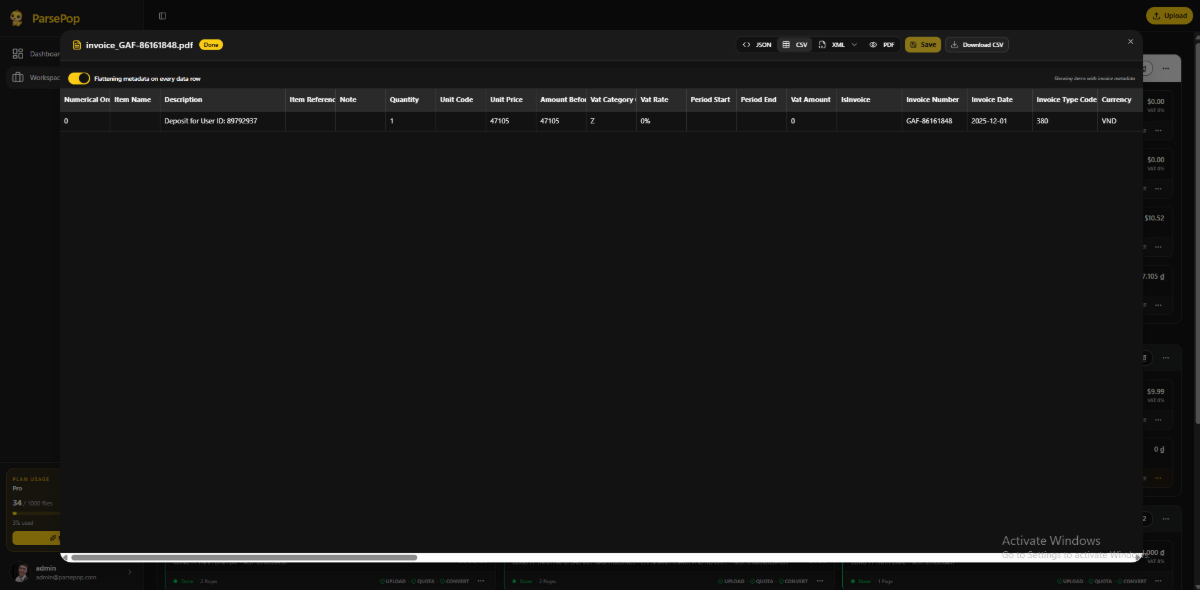The image size is (1200, 590).
Task: Click the Invoice Type Code column header
Action: (1066, 100)
